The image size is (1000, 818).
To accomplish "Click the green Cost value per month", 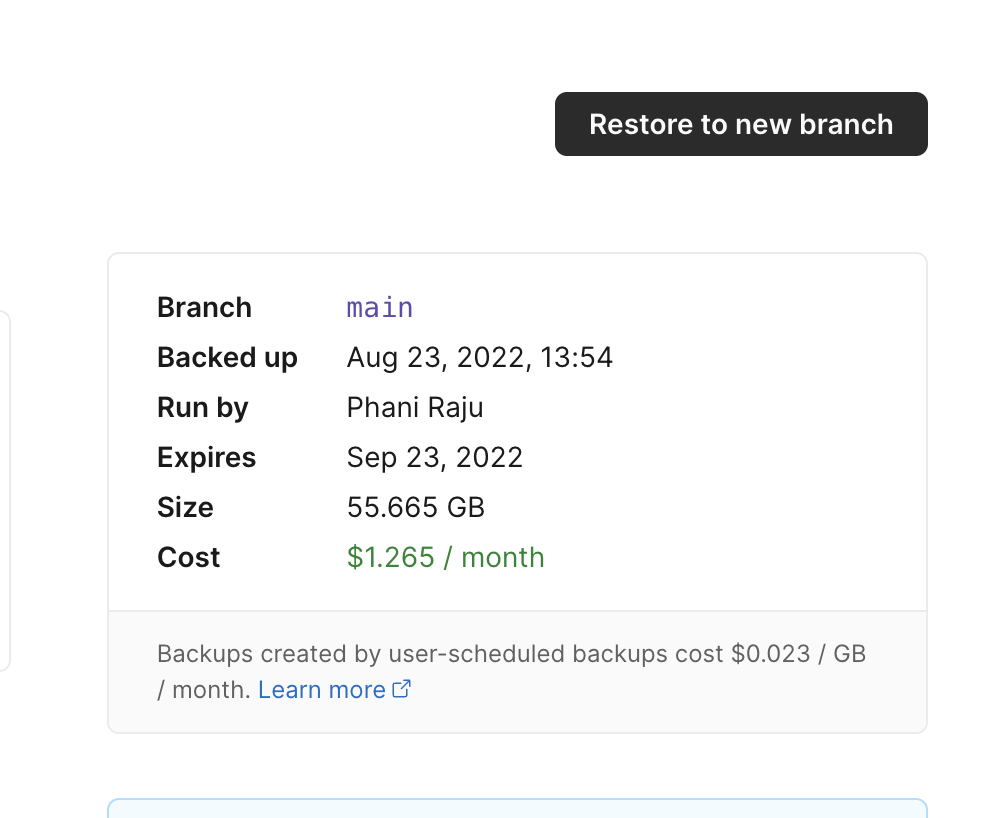I will point(445,557).
